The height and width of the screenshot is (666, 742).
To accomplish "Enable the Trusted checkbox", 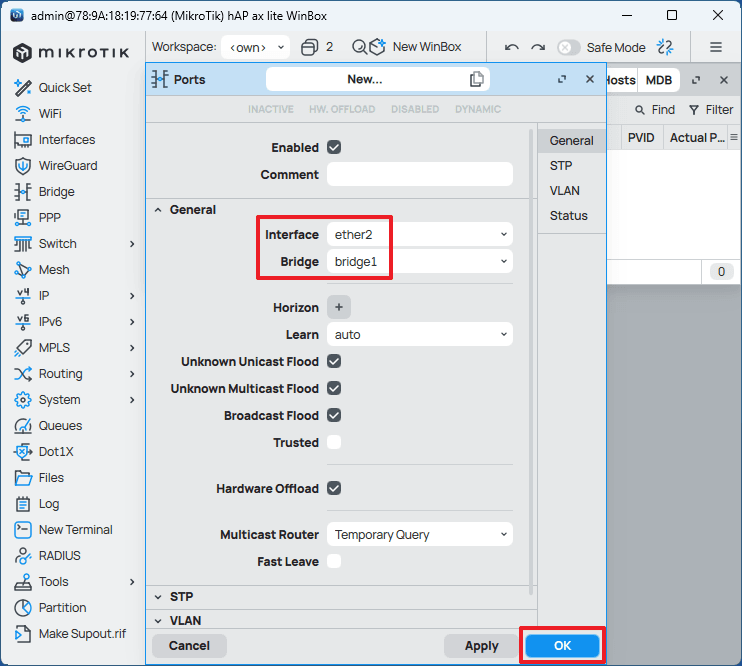I will [x=334, y=442].
